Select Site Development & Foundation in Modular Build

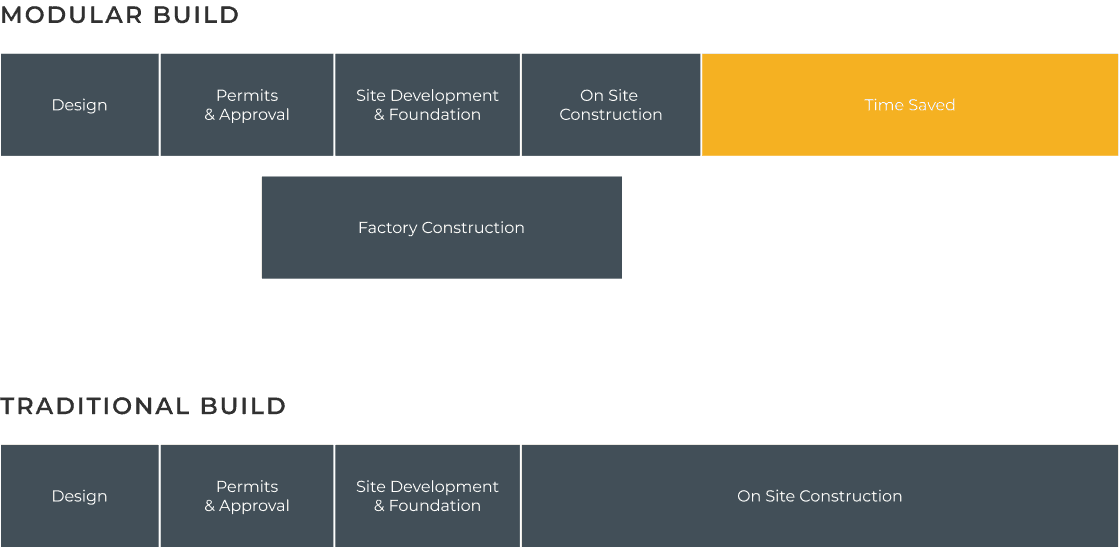tap(427, 105)
